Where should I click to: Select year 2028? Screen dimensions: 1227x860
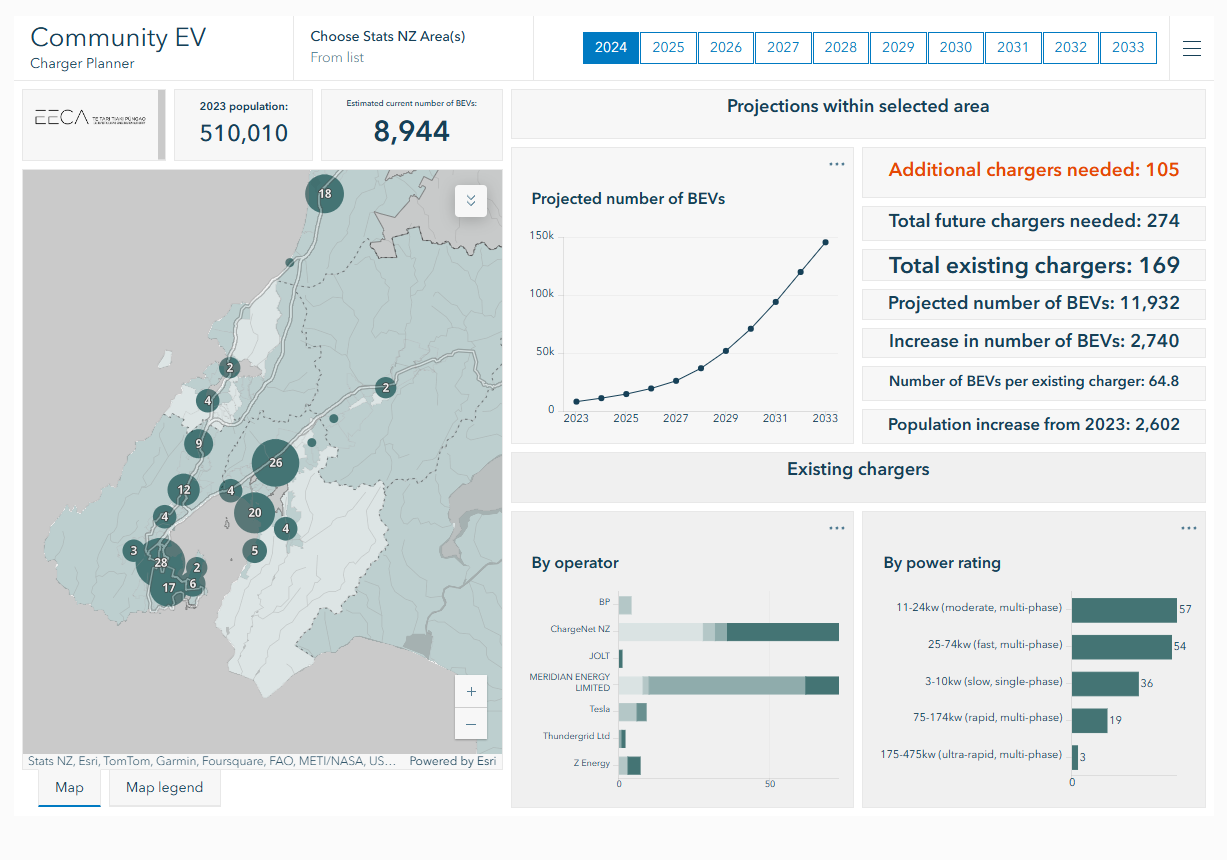pos(841,48)
